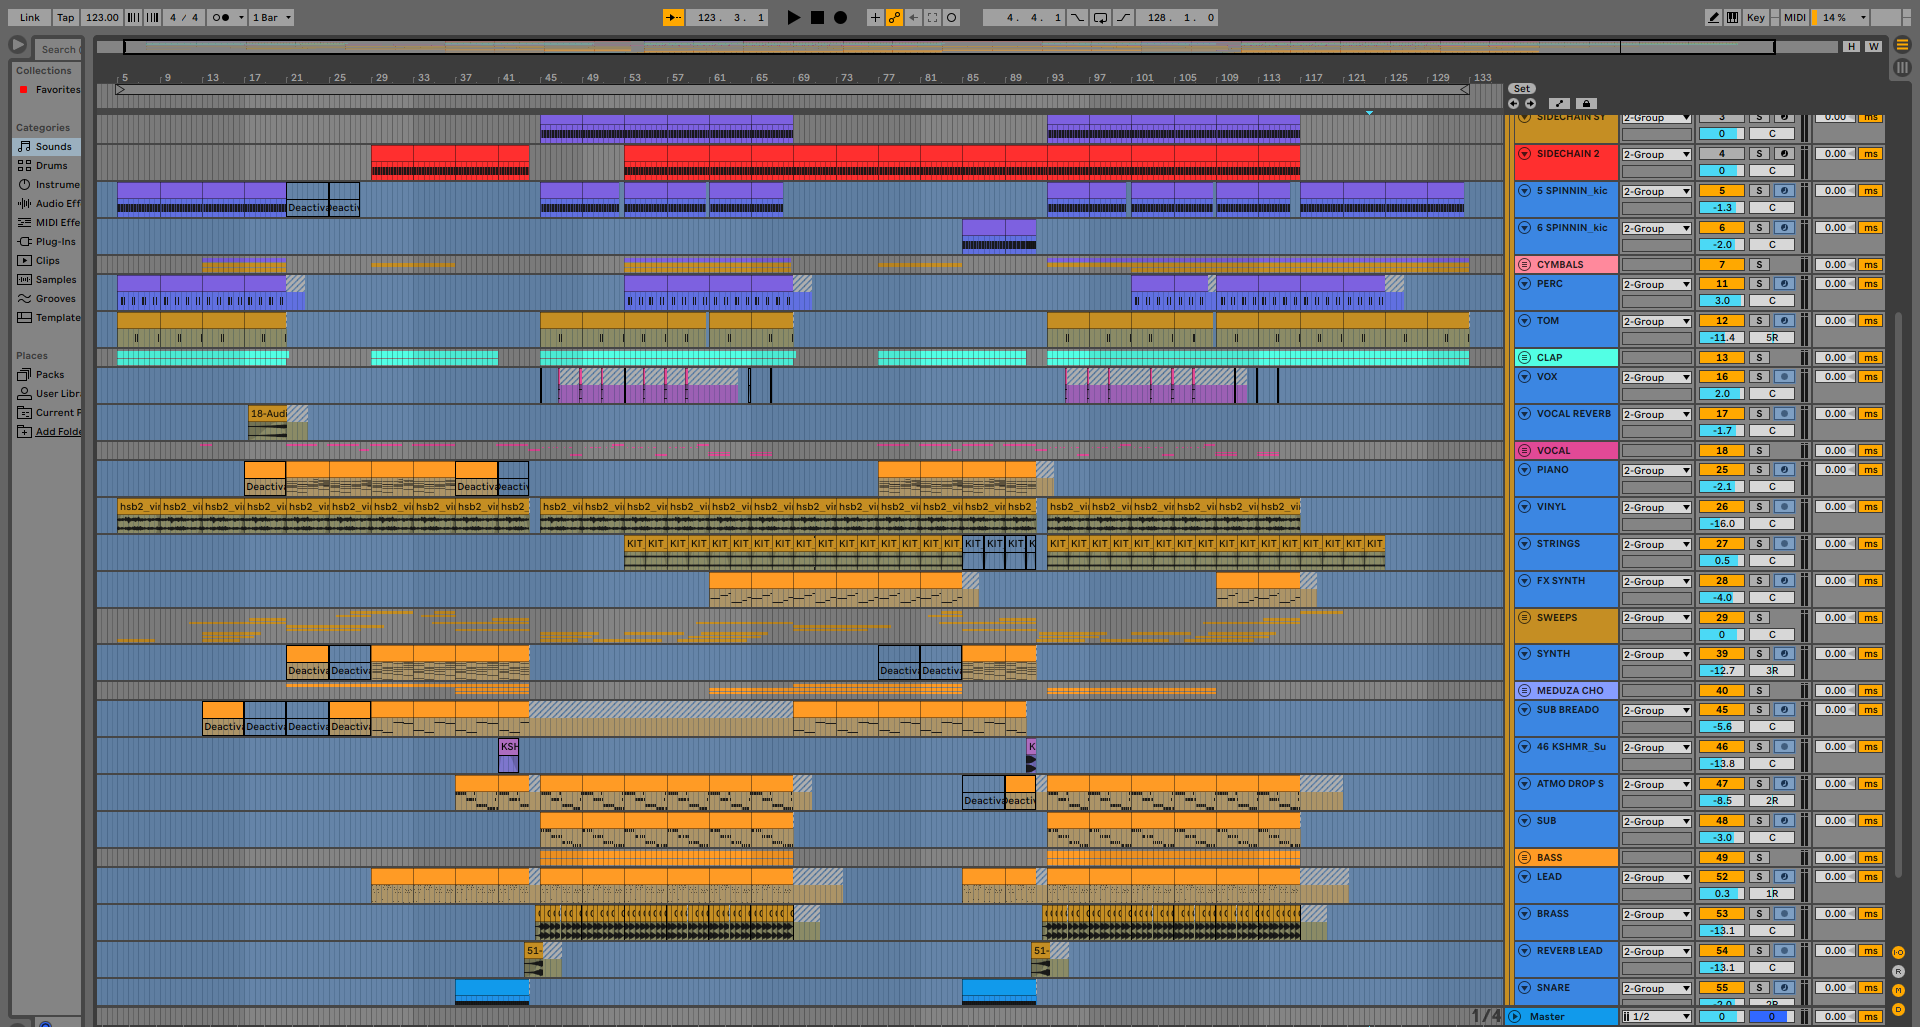The width and height of the screenshot is (1920, 1027).
Task: Start playback with the Play button
Action: coord(794,17)
